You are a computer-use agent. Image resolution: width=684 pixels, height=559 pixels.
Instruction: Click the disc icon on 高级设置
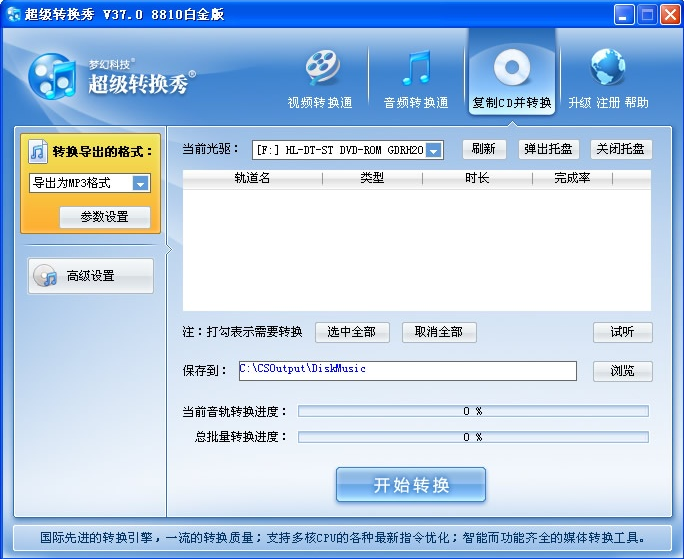(x=45, y=276)
